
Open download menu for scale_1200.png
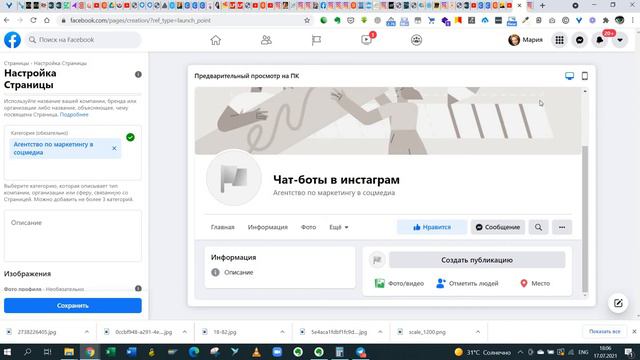pos(478,332)
